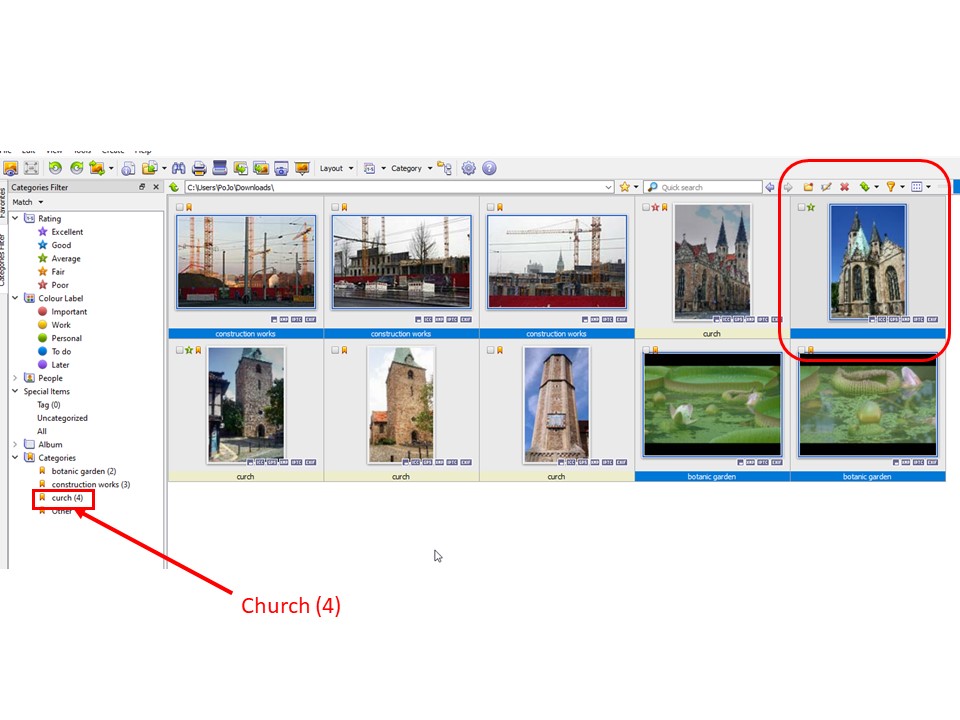Click the printer icon in toolbar

click(x=199, y=168)
